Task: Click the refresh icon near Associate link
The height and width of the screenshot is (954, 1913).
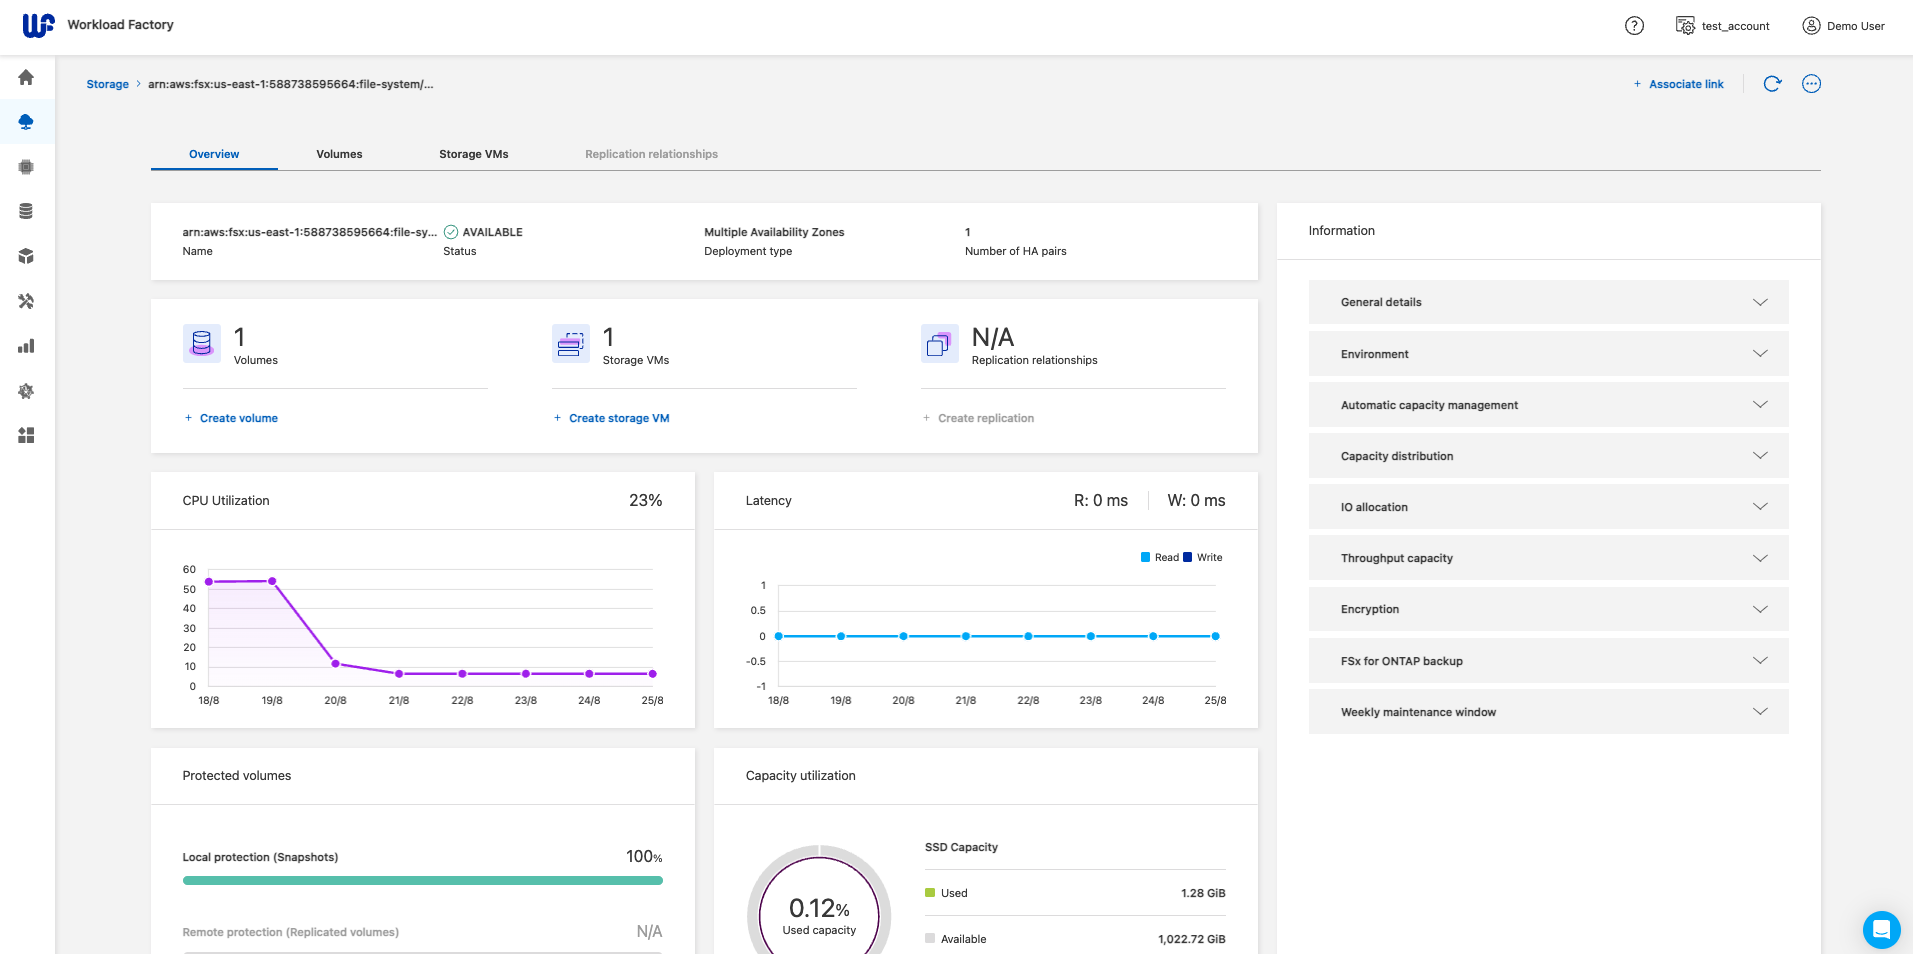Action: pos(1772,84)
